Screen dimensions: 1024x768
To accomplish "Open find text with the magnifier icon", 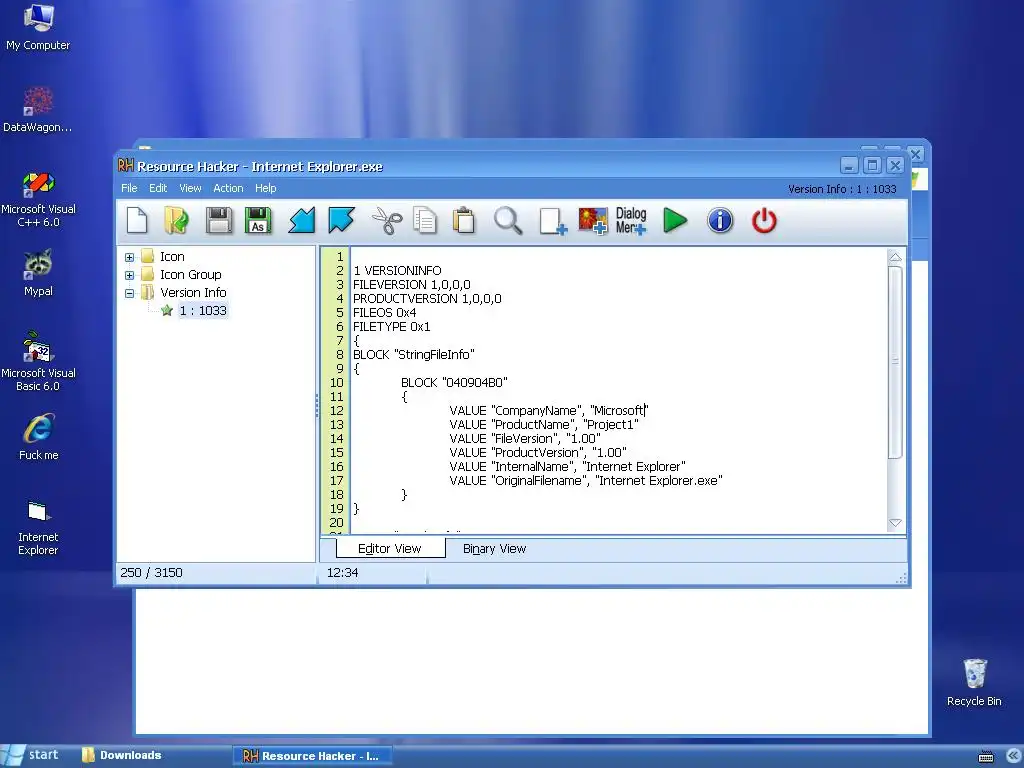I will point(507,220).
